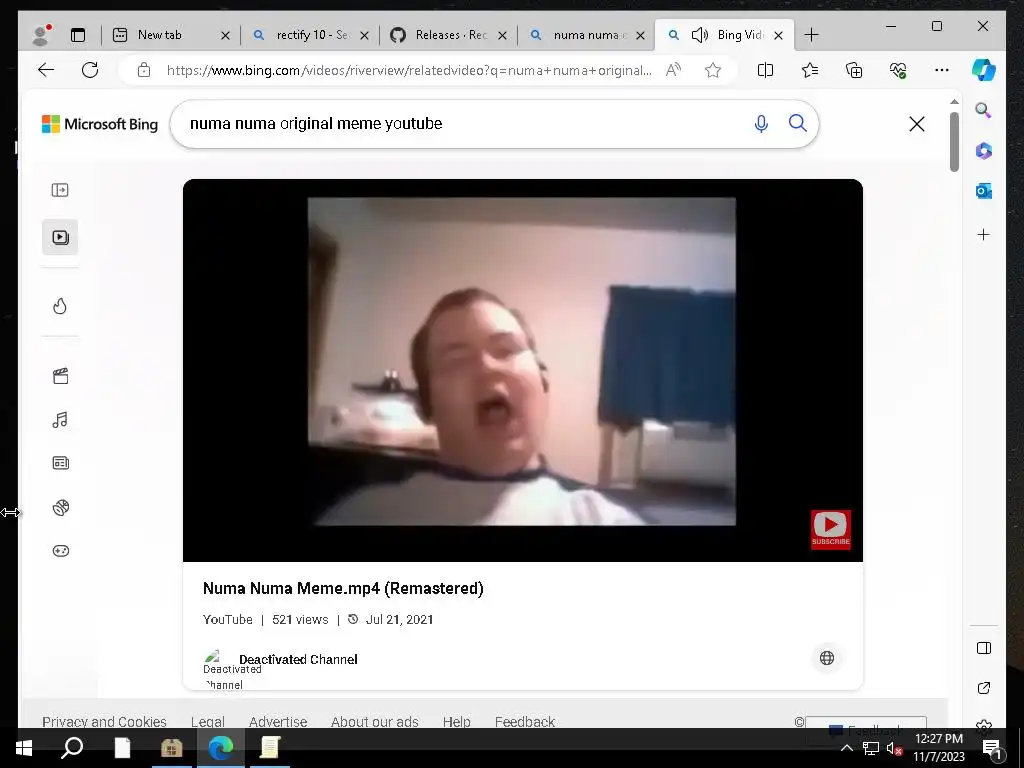Switch to the New tab tab

169,35
